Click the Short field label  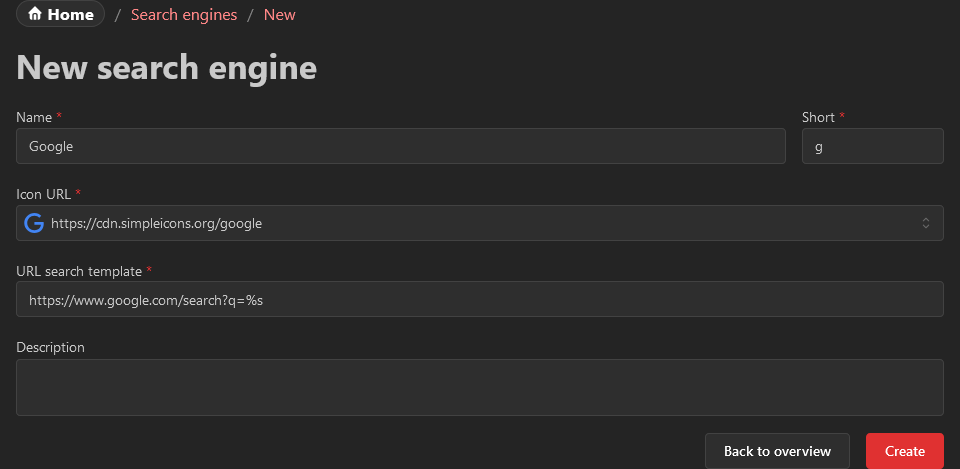coord(818,117)
